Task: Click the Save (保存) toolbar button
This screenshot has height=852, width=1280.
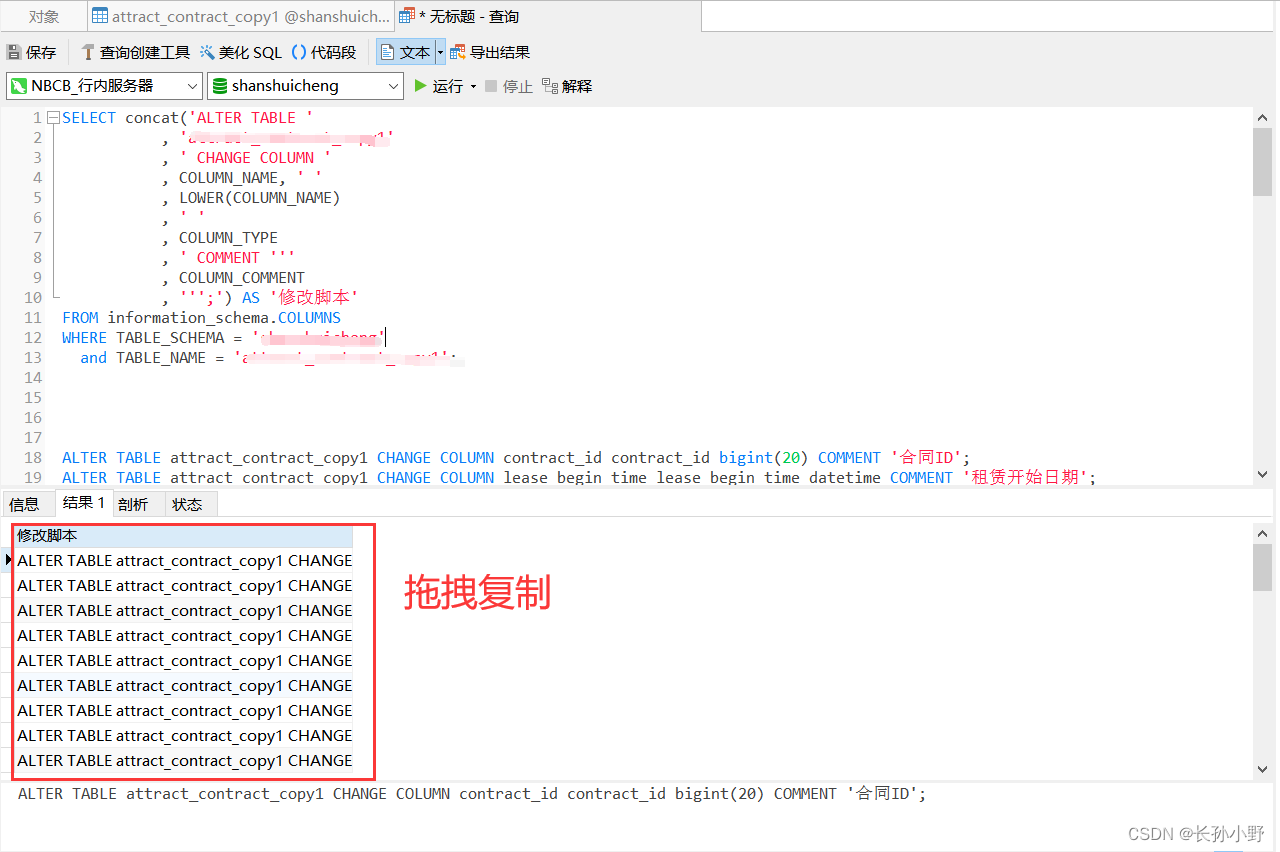Action: pyautogui.click(x=32, y=52)
